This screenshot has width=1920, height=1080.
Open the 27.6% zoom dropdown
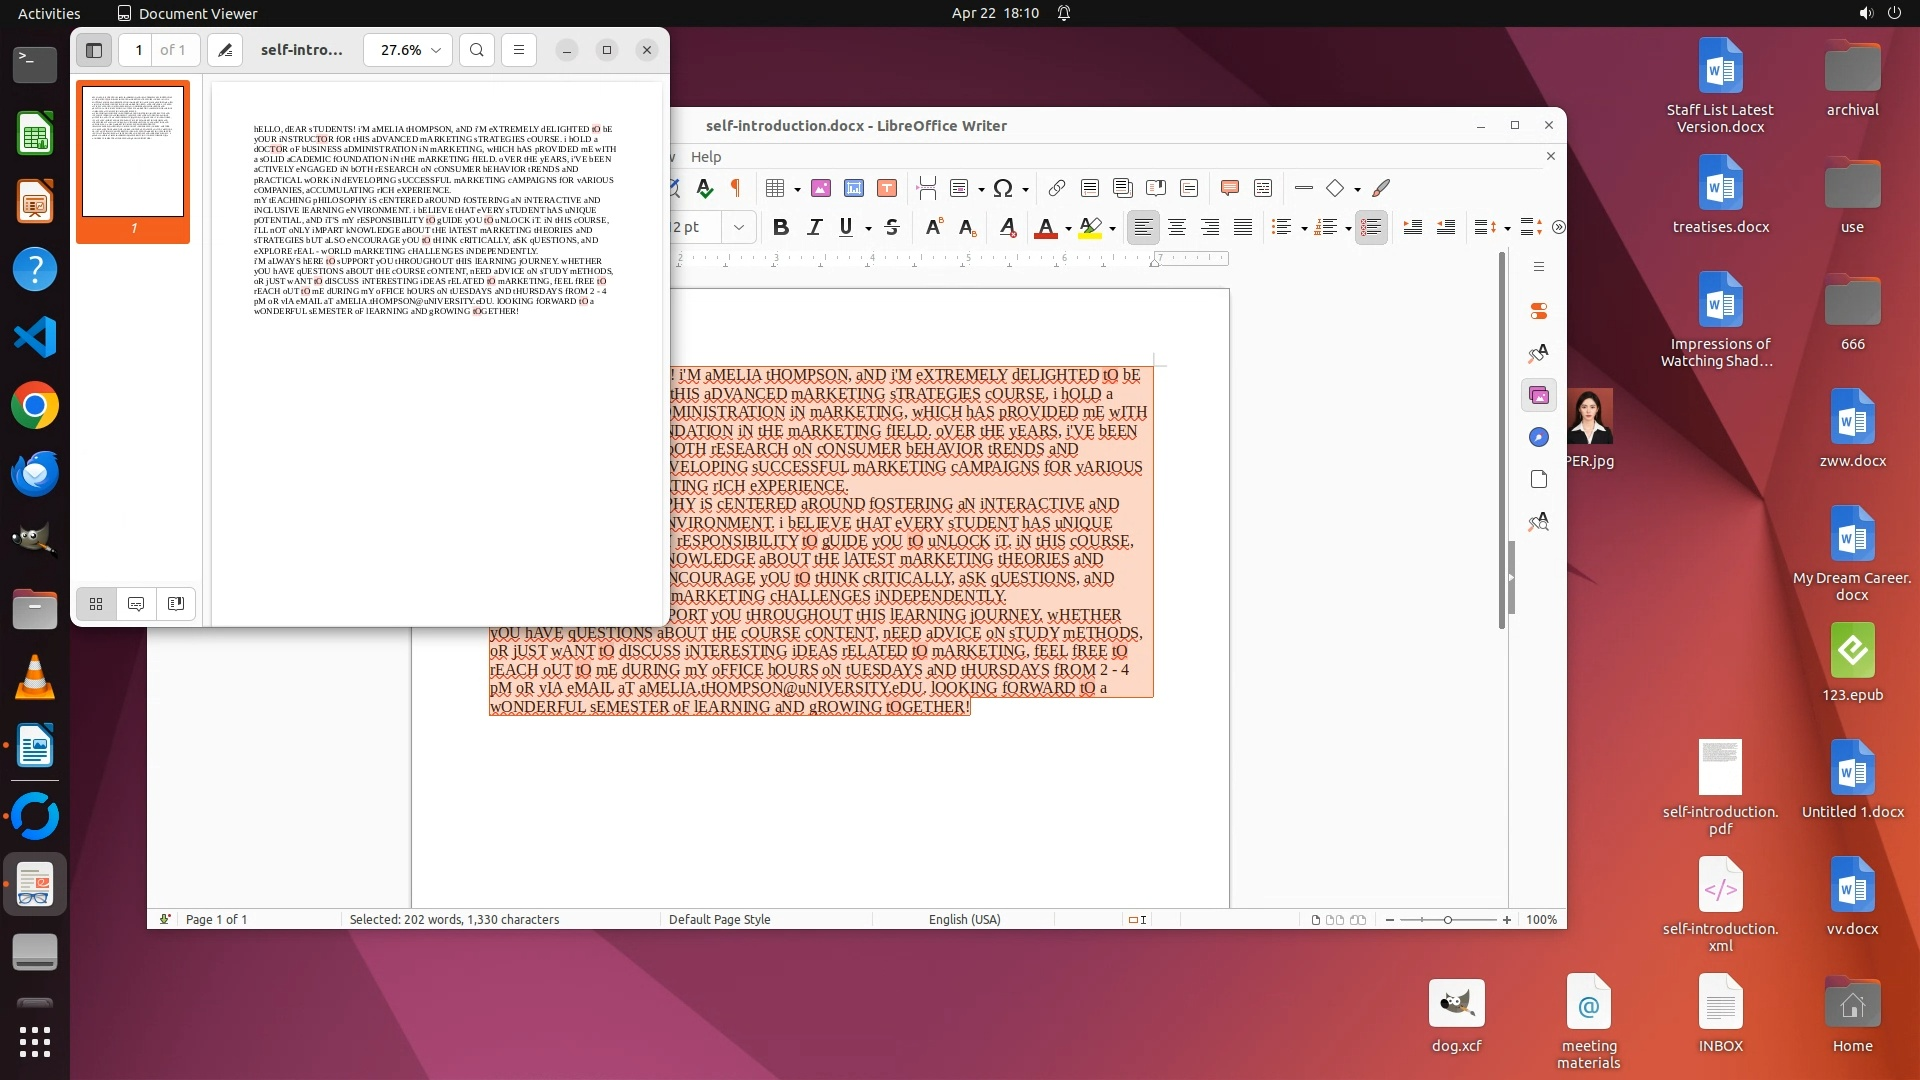coord(408,50)
